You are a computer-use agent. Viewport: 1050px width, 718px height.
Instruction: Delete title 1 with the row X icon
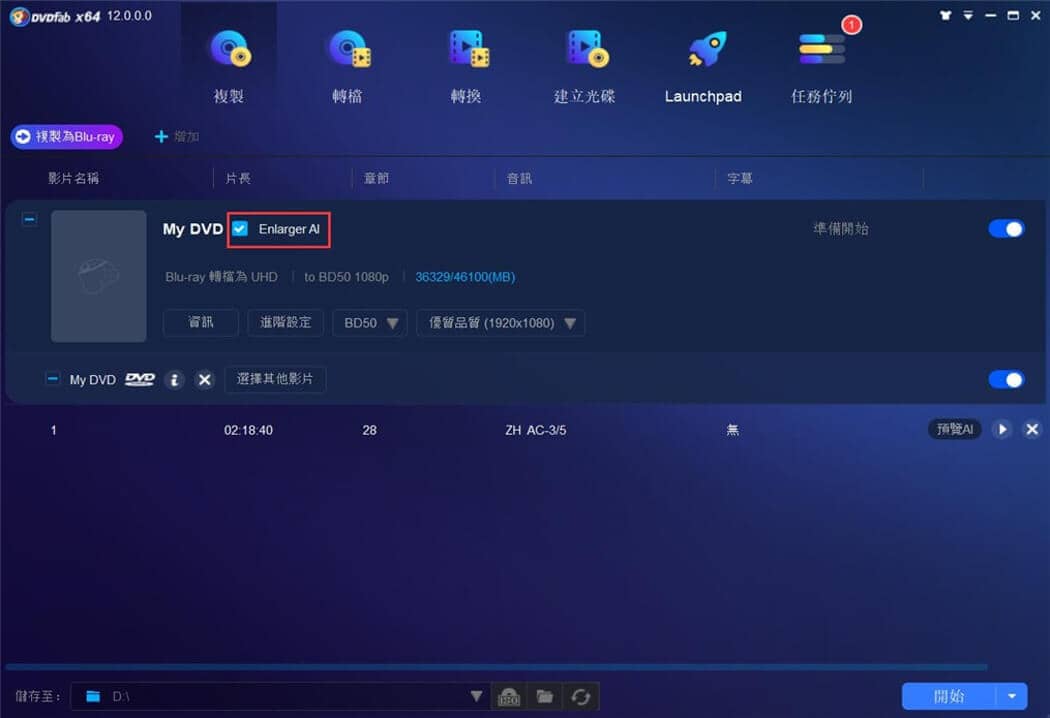click(1032, 429)
